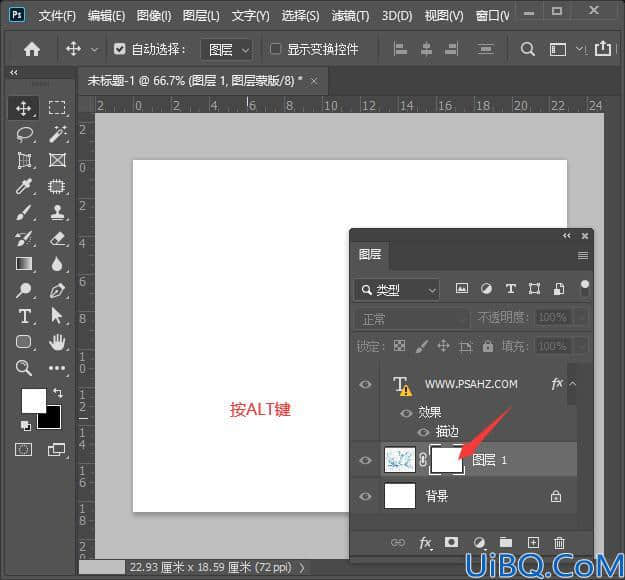
Task: Delete layer using trash icon
Action: click(x=559, y=543)
